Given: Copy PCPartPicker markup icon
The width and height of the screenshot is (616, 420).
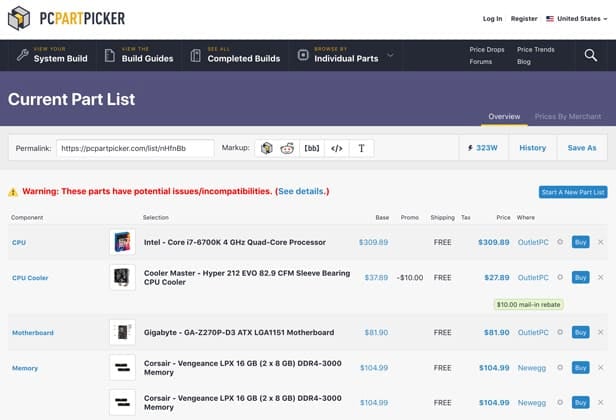Looking at the screenshot, I should click(267, 148).
